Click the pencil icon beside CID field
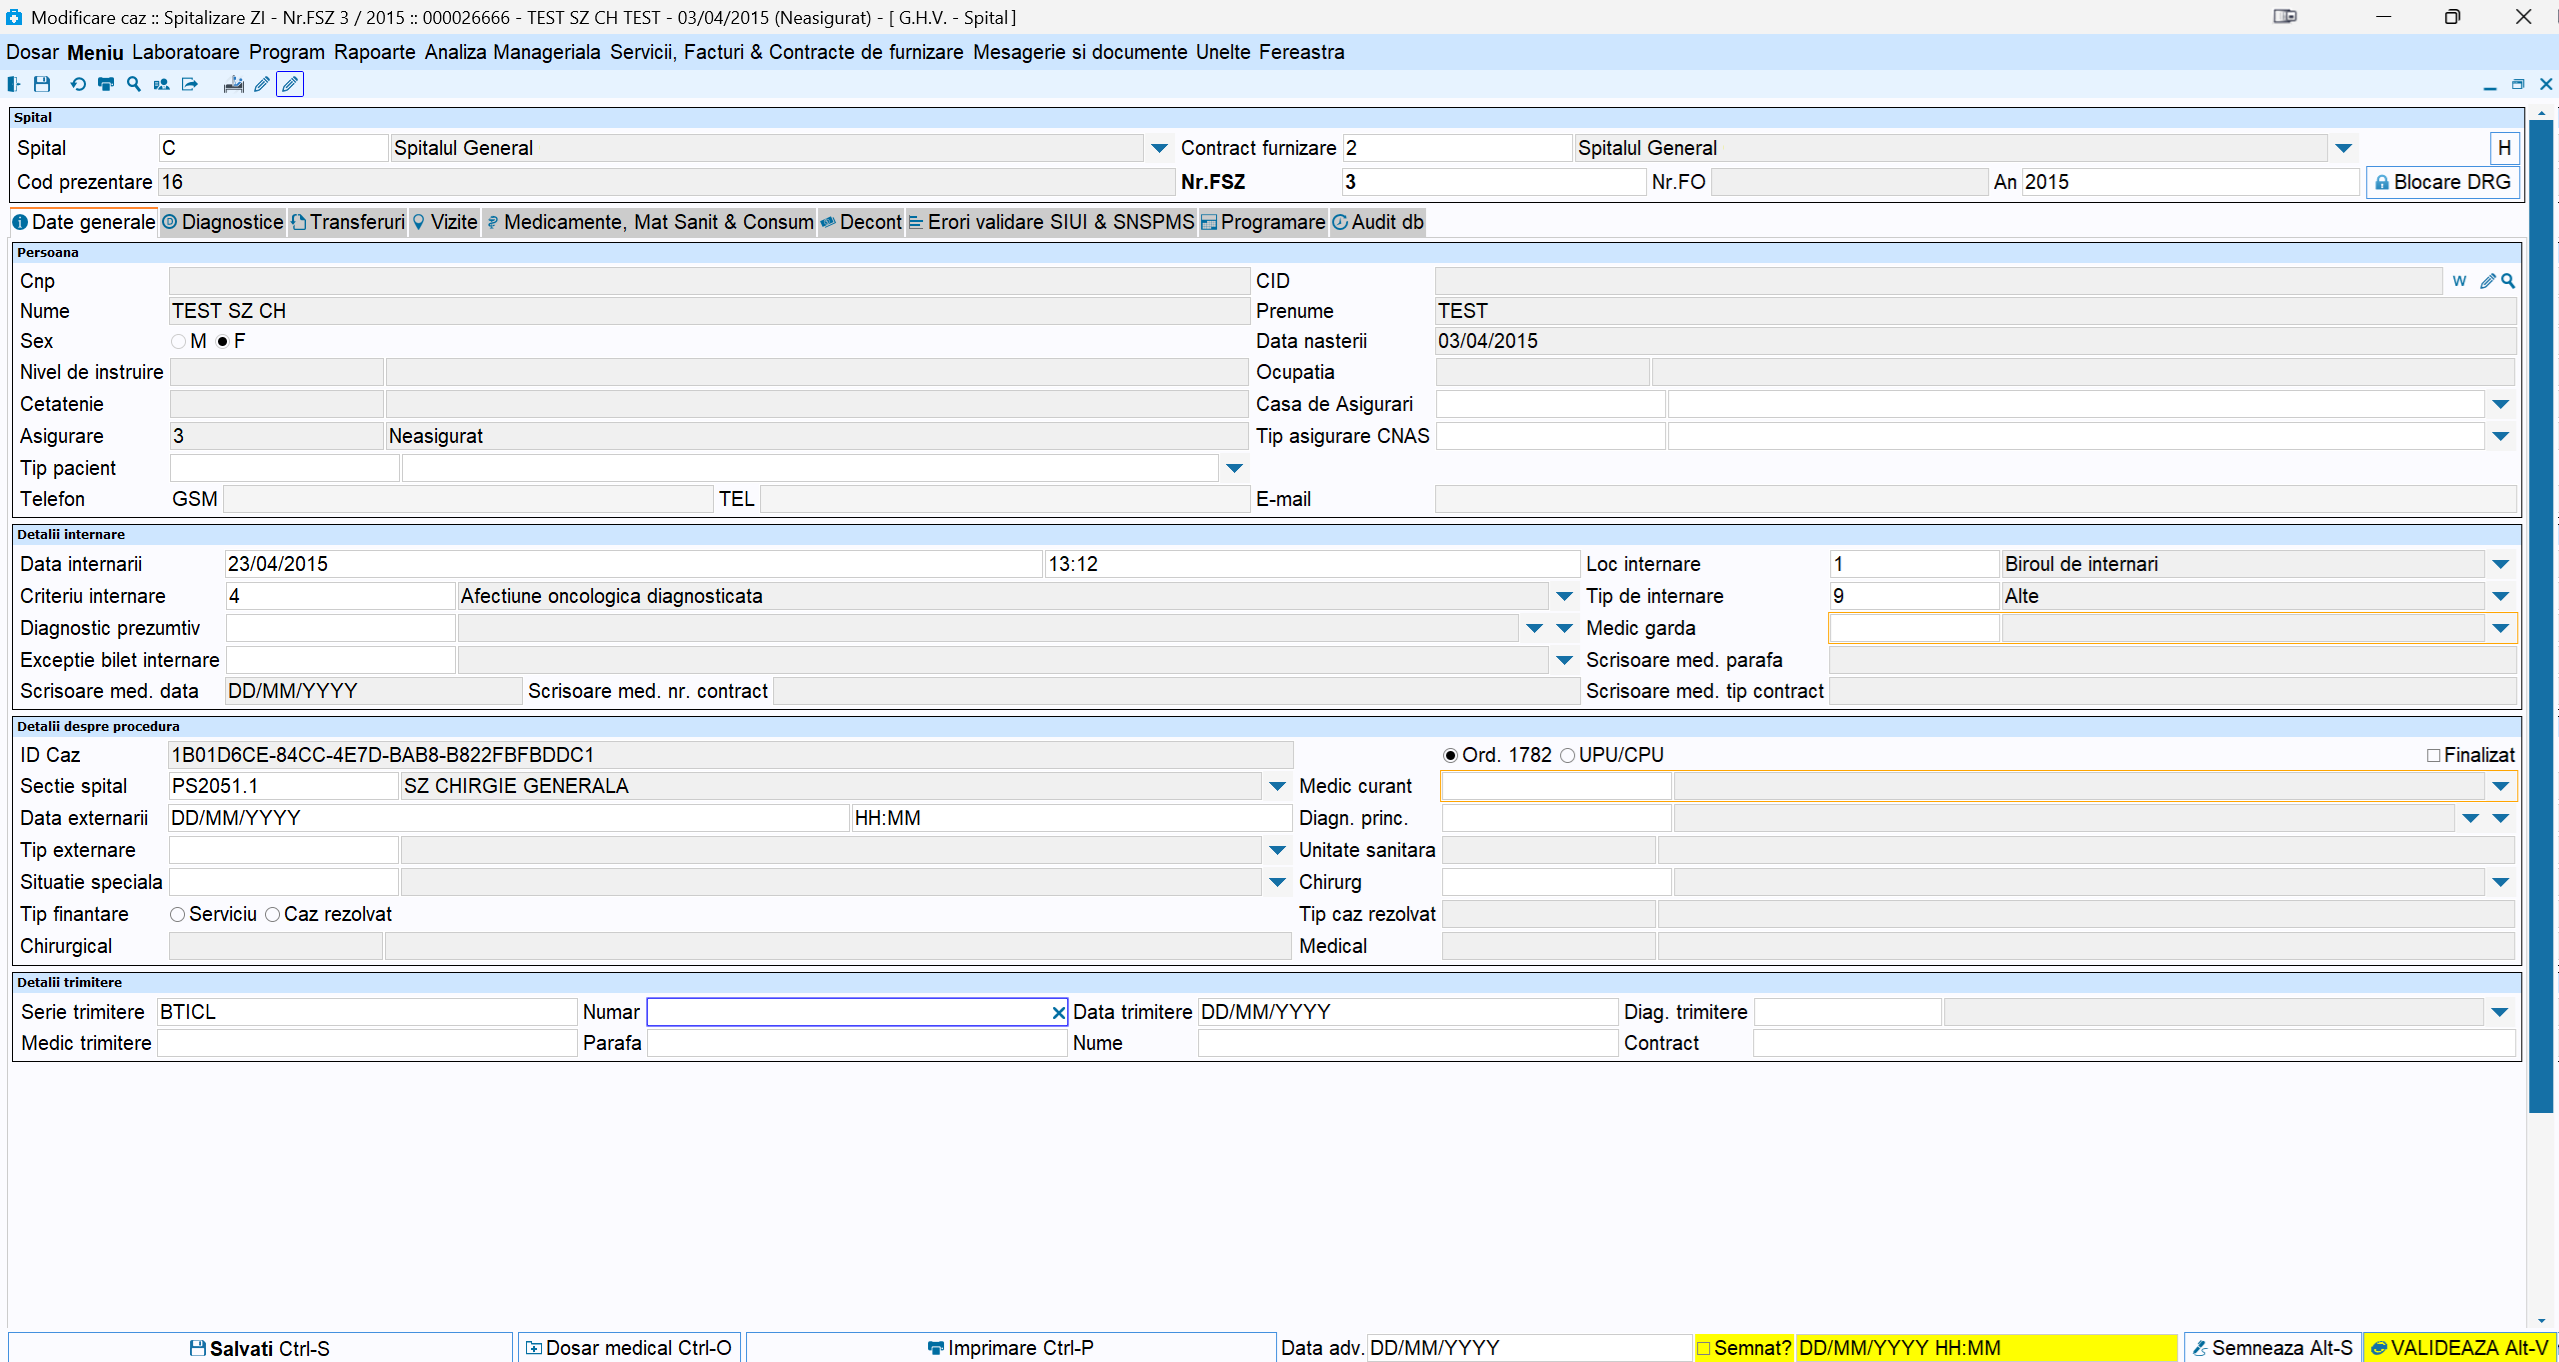This screenshot has height=1362, width=2559. tap(2487, 281)
